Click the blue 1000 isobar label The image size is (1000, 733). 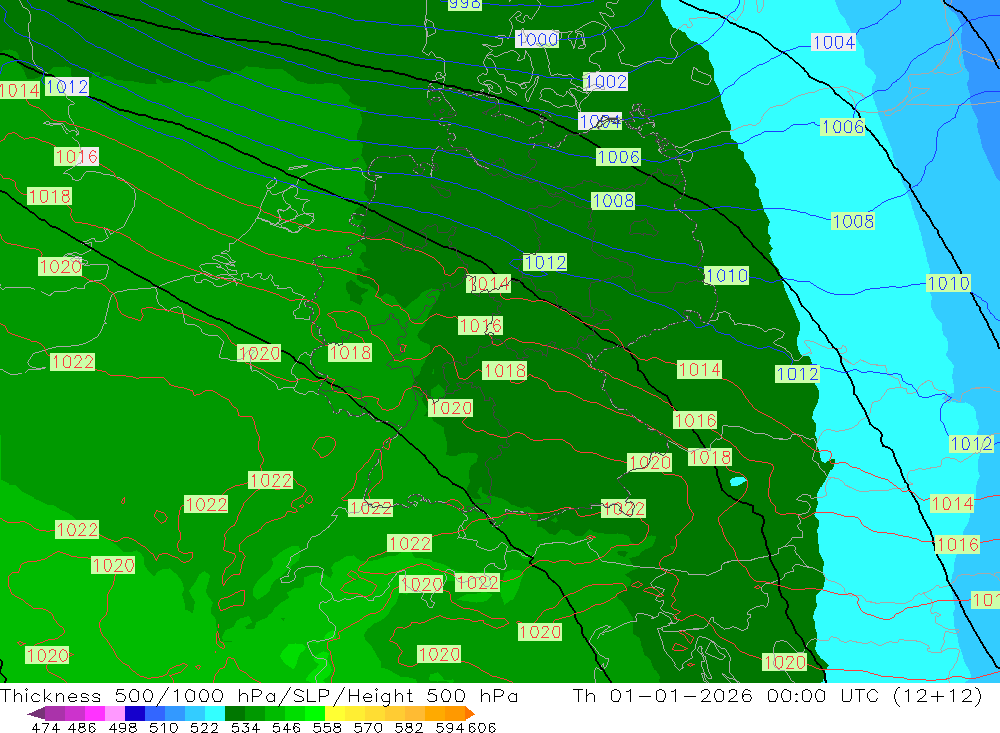tap(537, 40)
